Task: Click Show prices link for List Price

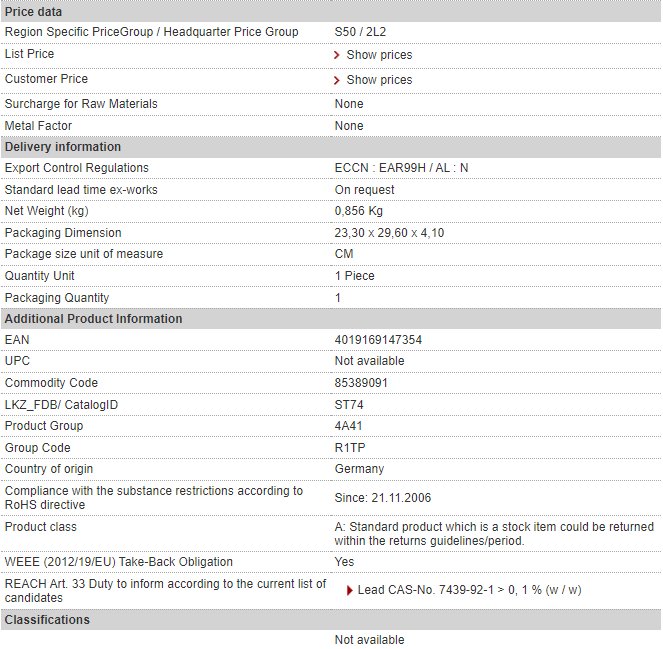Action: click(379, 55)
